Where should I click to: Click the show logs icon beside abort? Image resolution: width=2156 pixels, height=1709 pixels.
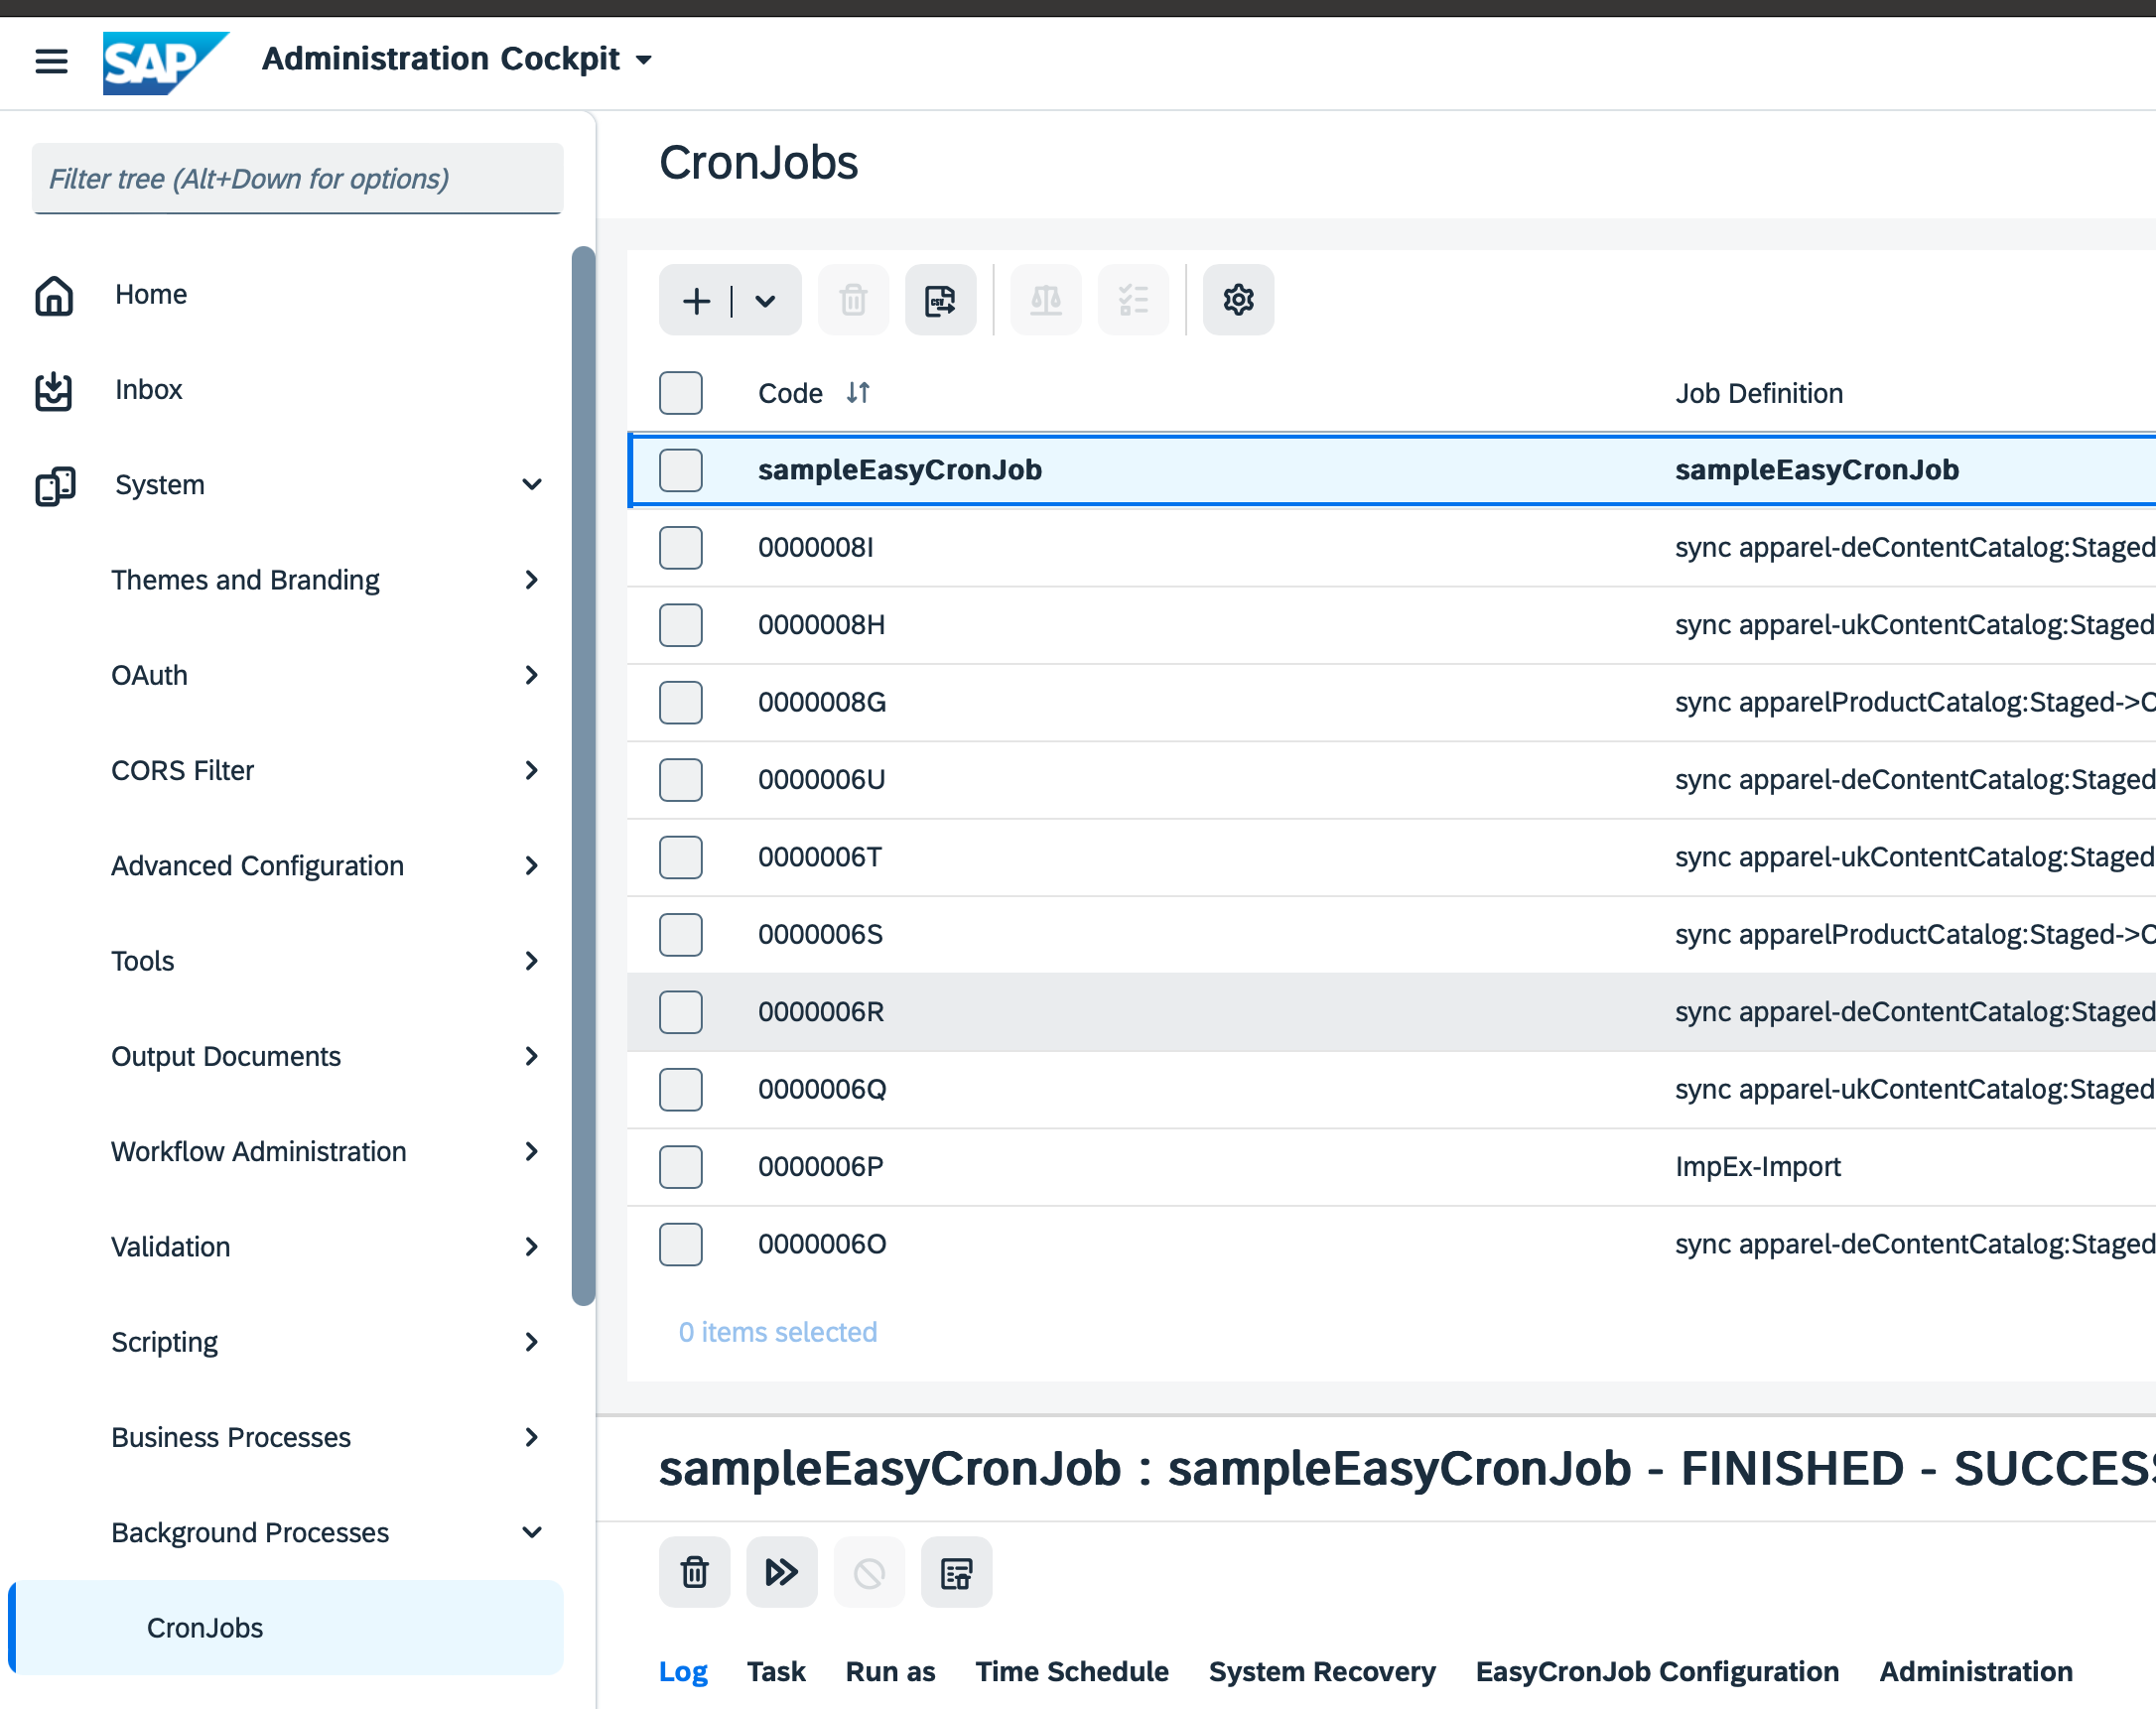click(x=956, y=1572)
